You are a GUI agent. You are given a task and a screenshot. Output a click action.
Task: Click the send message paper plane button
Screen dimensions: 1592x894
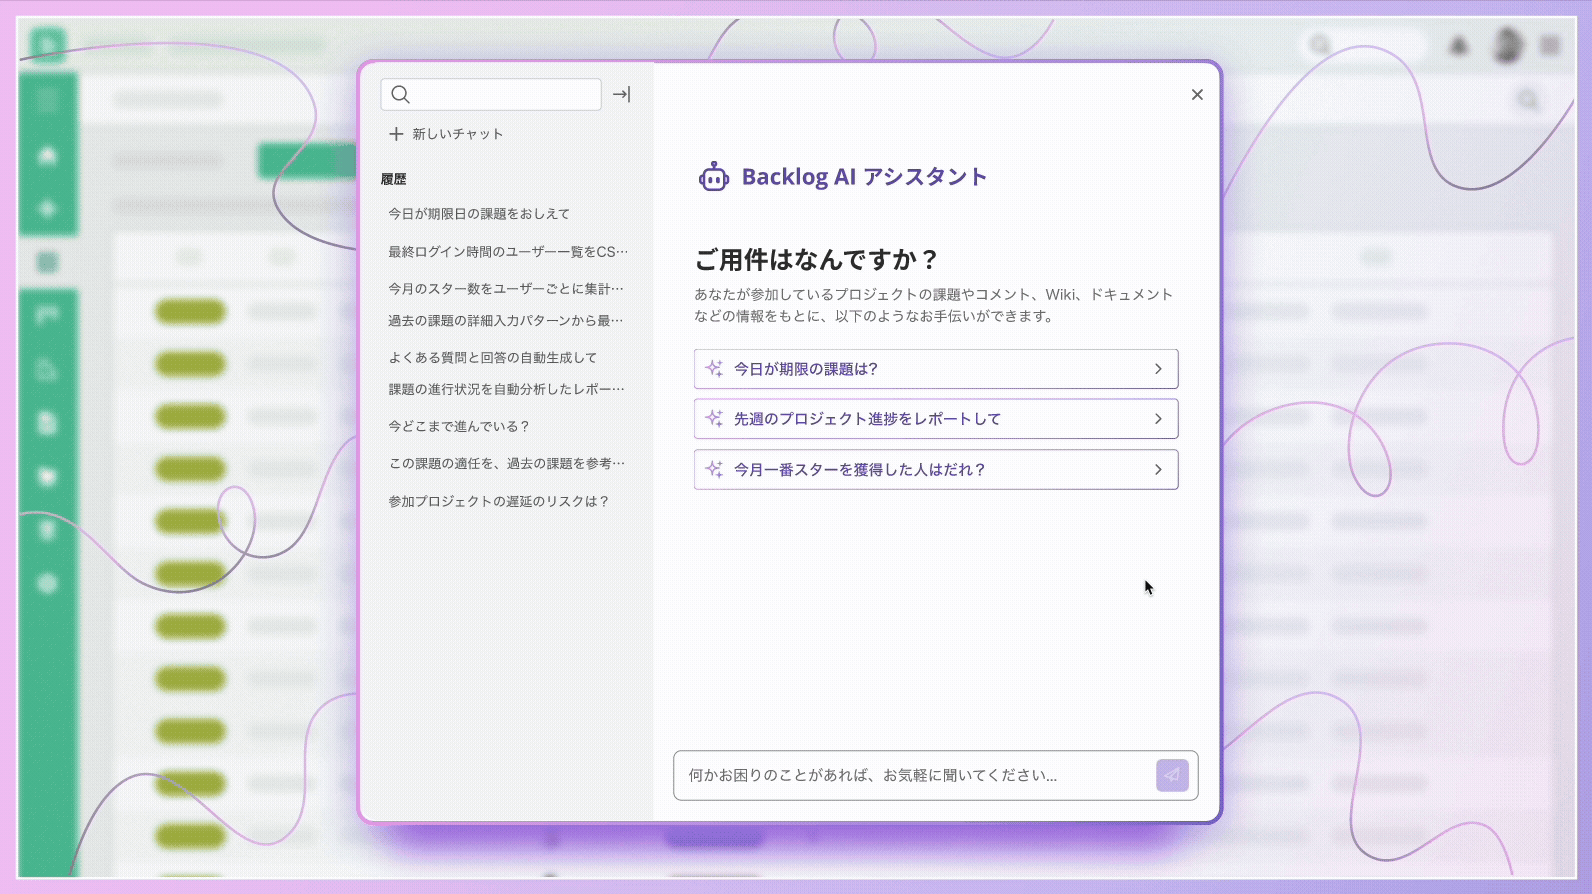pyautogui.click(x=1172, y=775)
